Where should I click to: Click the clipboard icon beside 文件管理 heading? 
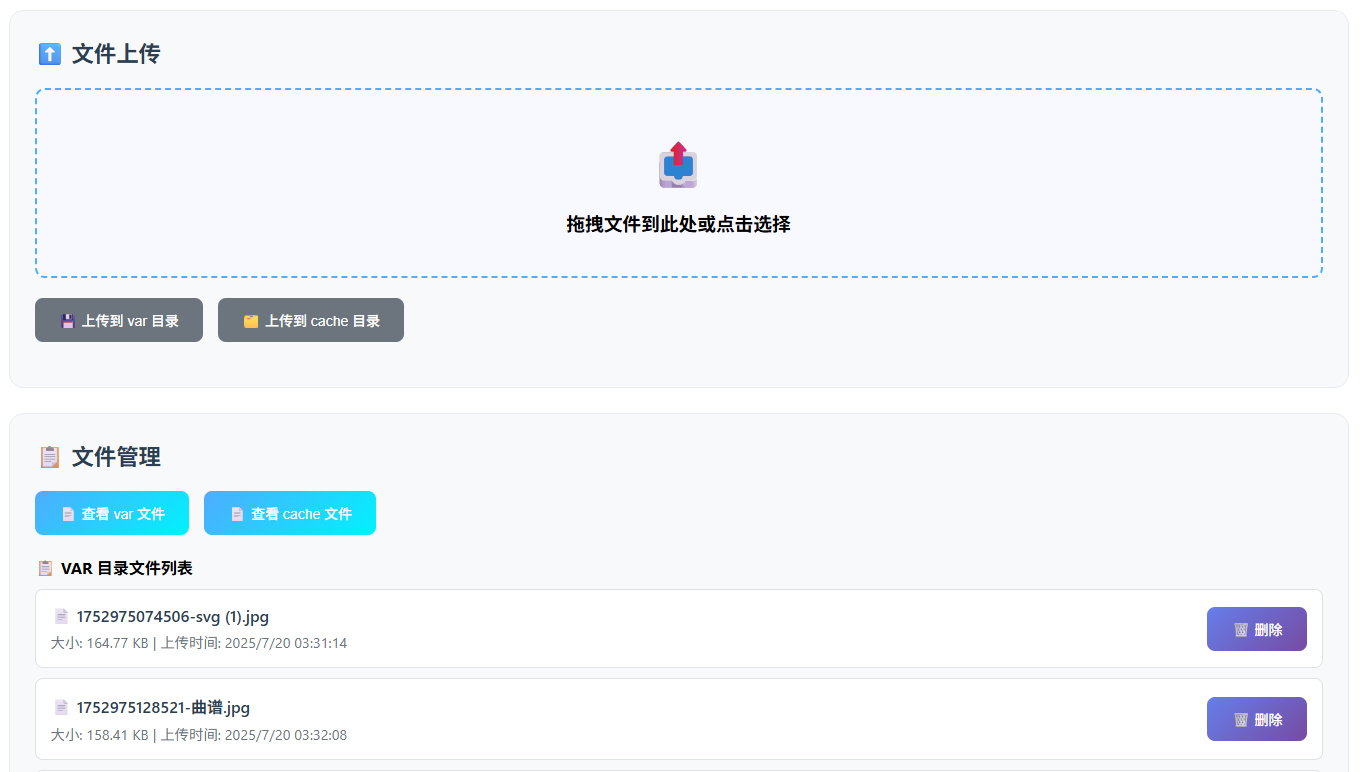50,457
